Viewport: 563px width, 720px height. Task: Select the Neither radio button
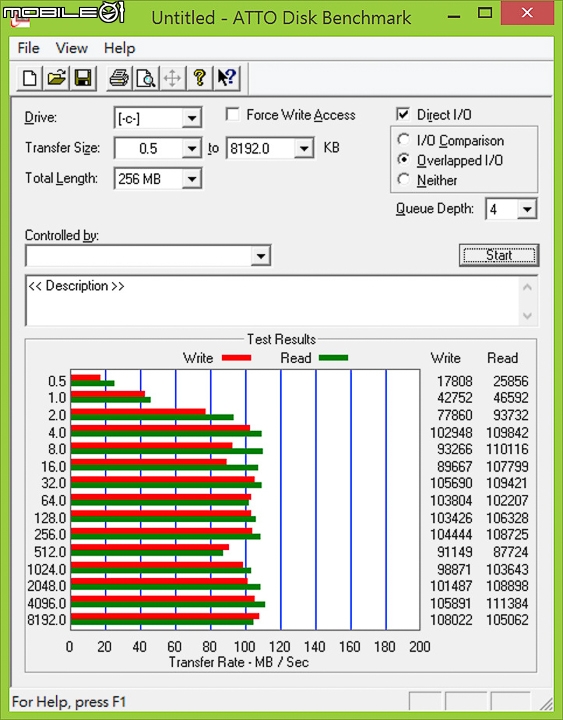(x=403, y=179)
